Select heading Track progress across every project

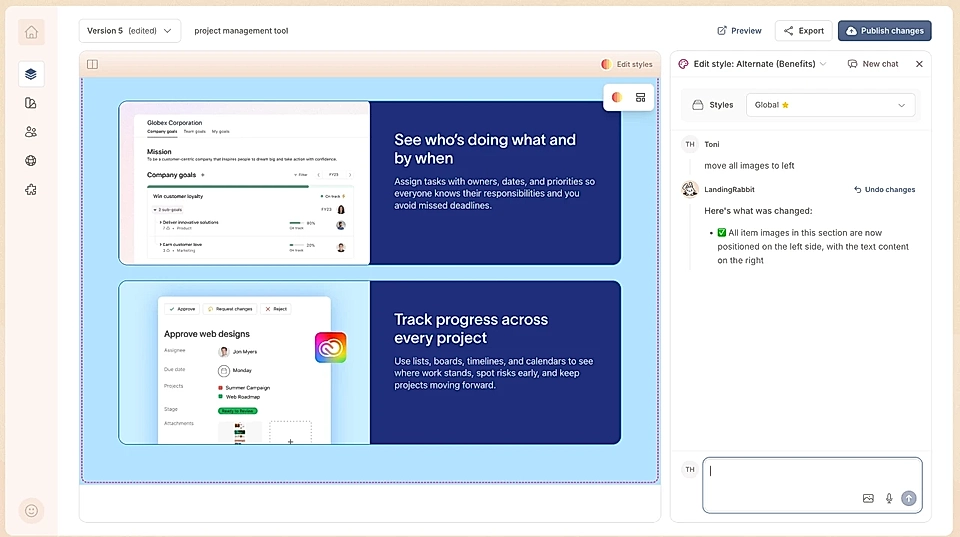click(x=471, y=328)
